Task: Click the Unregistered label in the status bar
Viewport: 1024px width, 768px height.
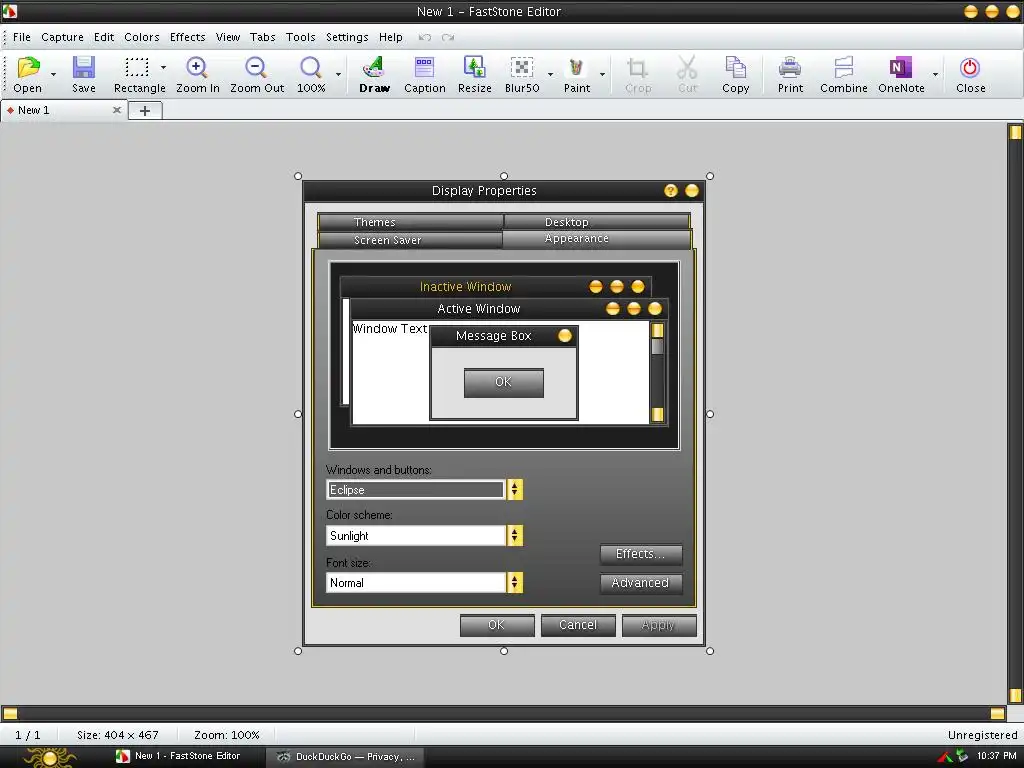Action: coord(982,735)
